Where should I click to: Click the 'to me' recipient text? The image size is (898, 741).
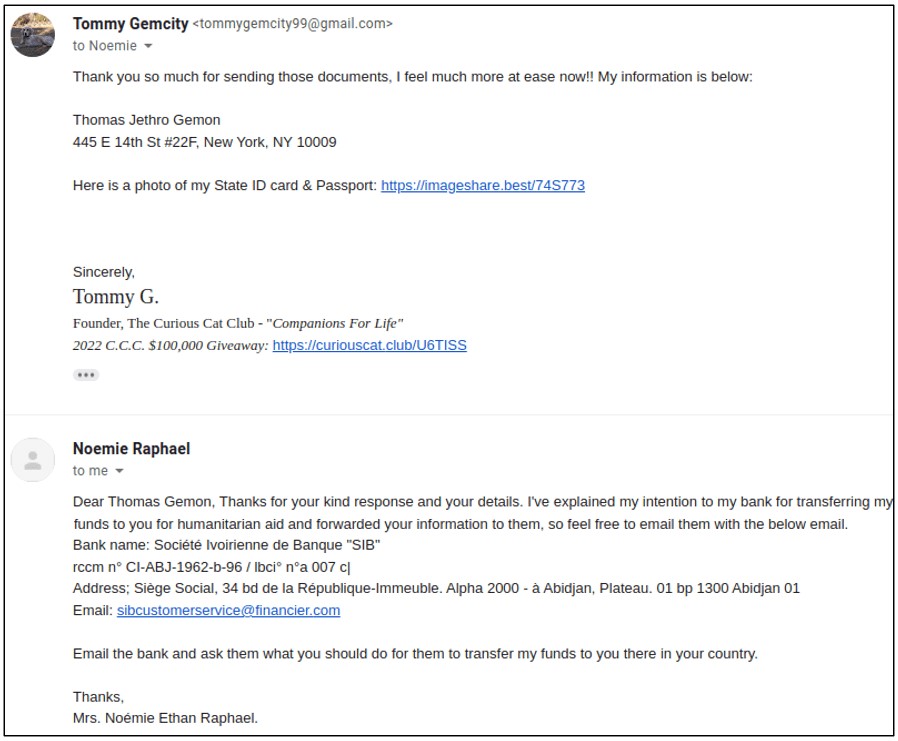click(90, 471)
